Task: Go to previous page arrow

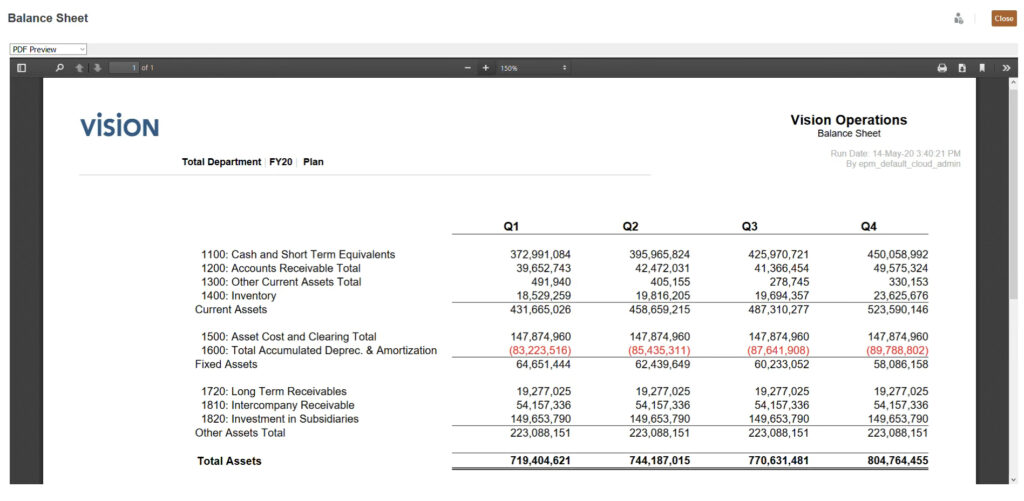Action: pos(79,68)
